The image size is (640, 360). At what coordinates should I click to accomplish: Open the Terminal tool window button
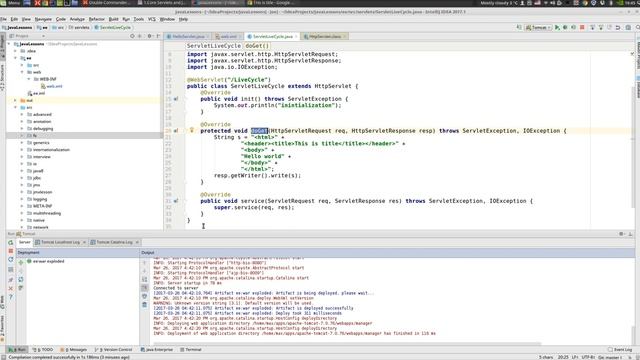point(191,350)
